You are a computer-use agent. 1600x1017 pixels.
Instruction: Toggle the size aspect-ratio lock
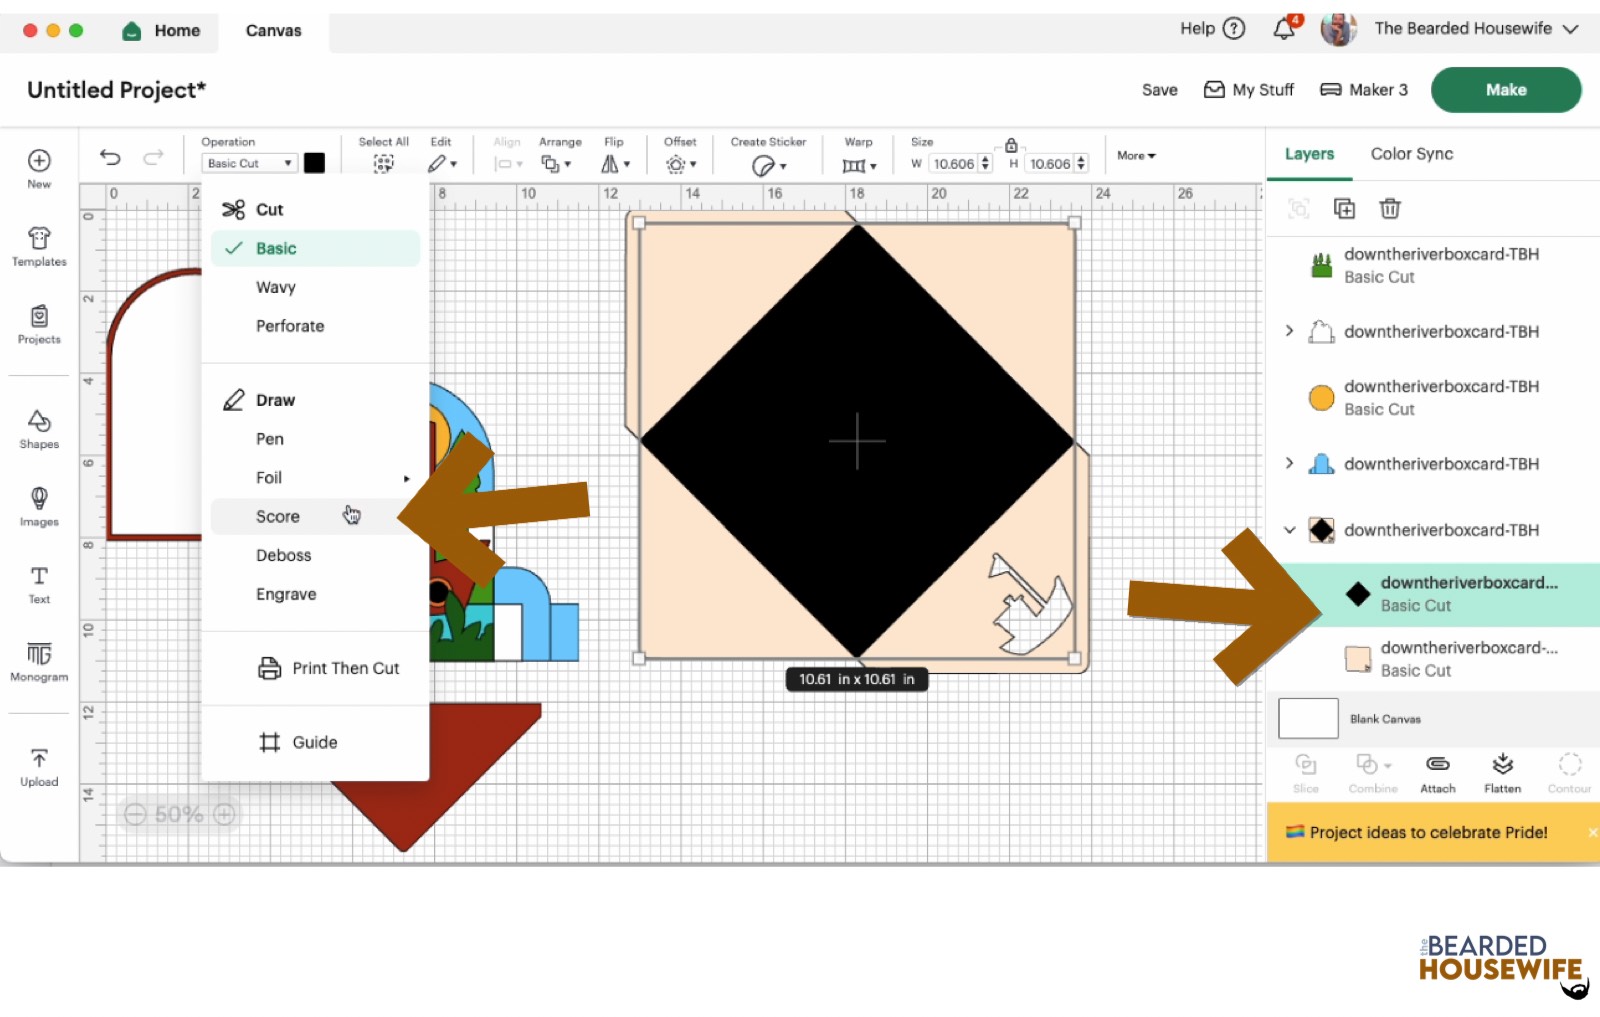tap(1011, 145)
